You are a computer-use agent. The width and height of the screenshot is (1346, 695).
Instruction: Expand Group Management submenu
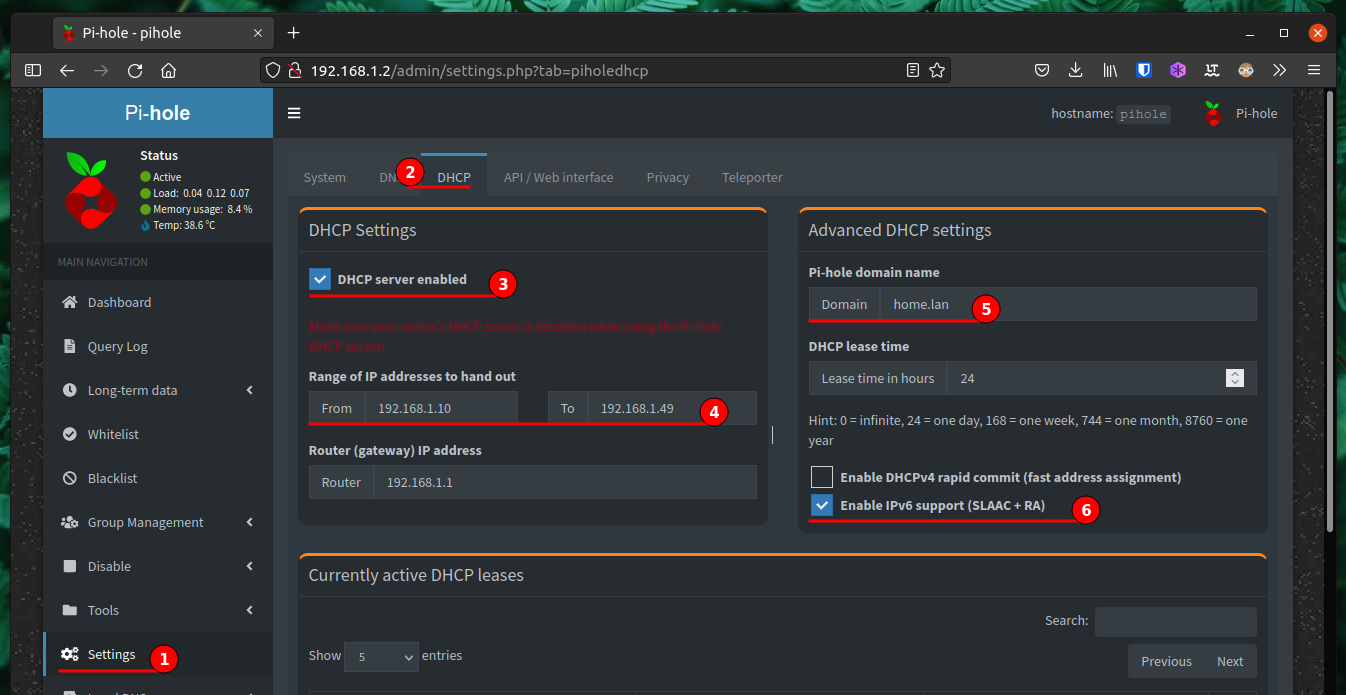click(250, 522)
